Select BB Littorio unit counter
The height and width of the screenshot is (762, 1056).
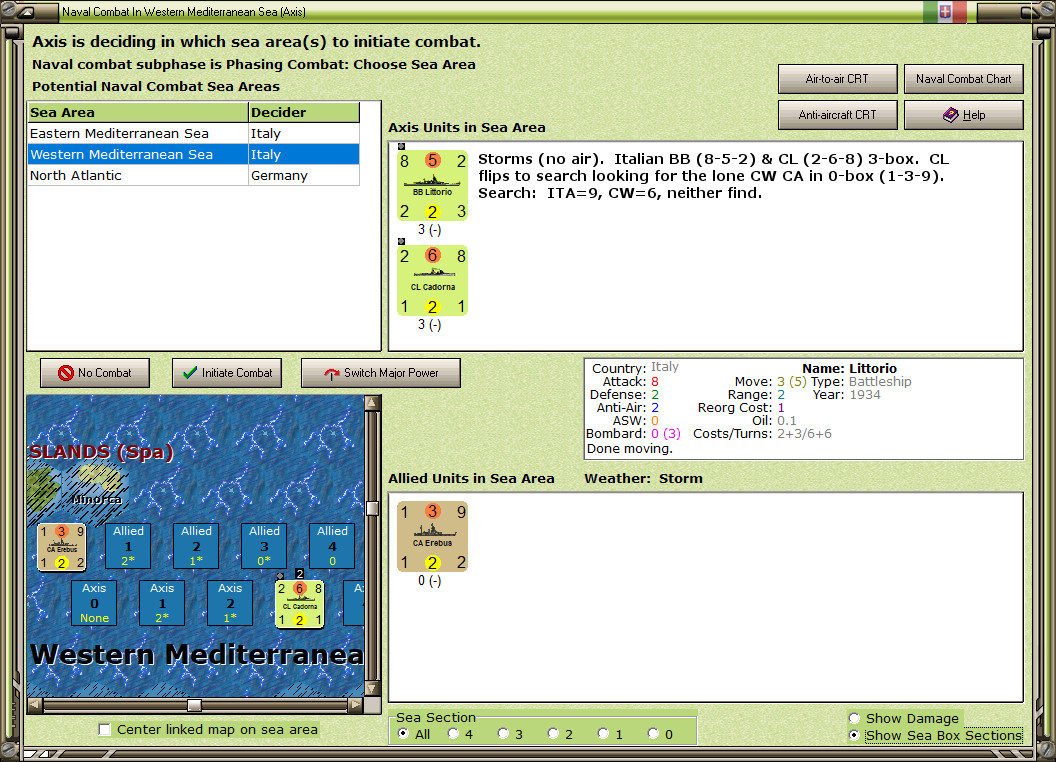pyautogui.click(x=432, y=185)
